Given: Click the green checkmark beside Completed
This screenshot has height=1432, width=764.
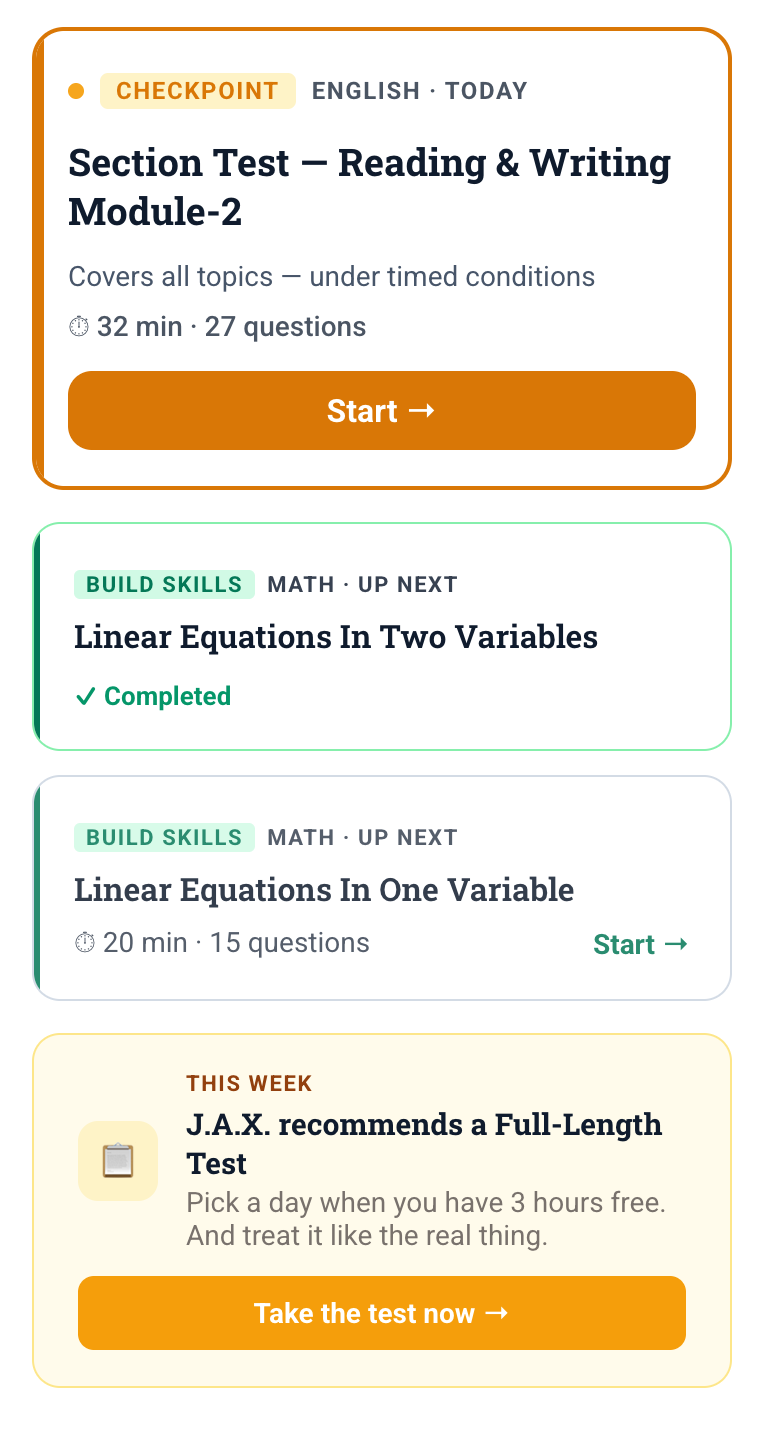Looking at the screenshot, I should [x=86, y=696].
